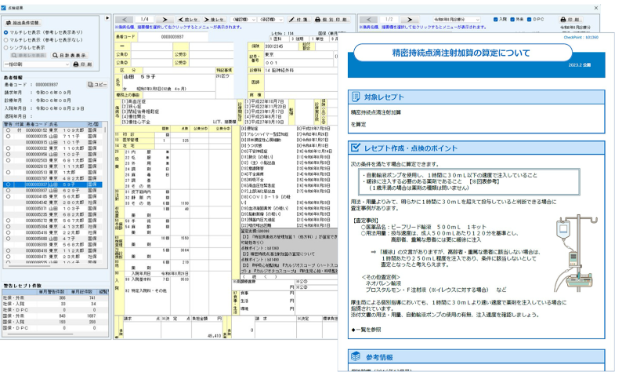This screenshot has height=376, width=618.
Task: Toggle the 外来 checkbox
Action: point(512,19)
